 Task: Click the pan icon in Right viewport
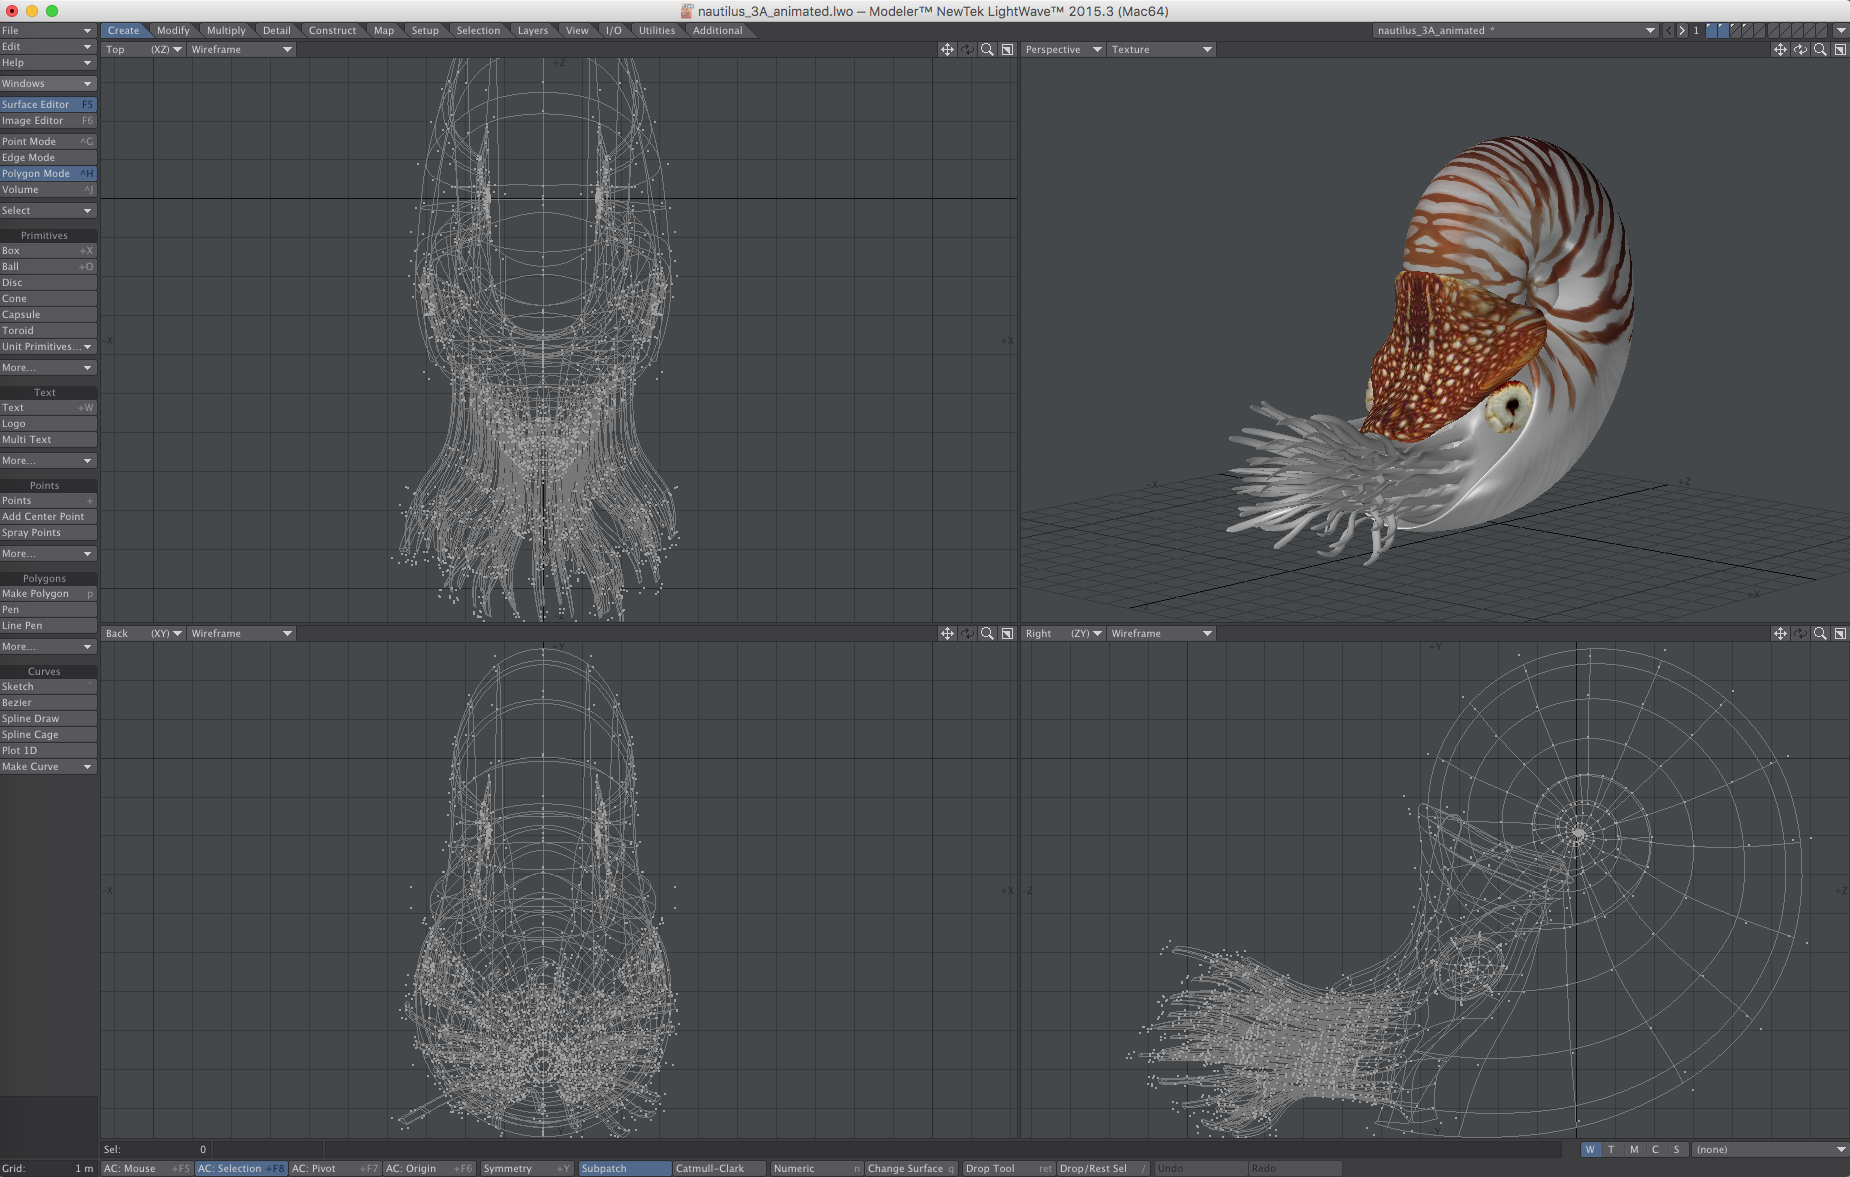1780,633
